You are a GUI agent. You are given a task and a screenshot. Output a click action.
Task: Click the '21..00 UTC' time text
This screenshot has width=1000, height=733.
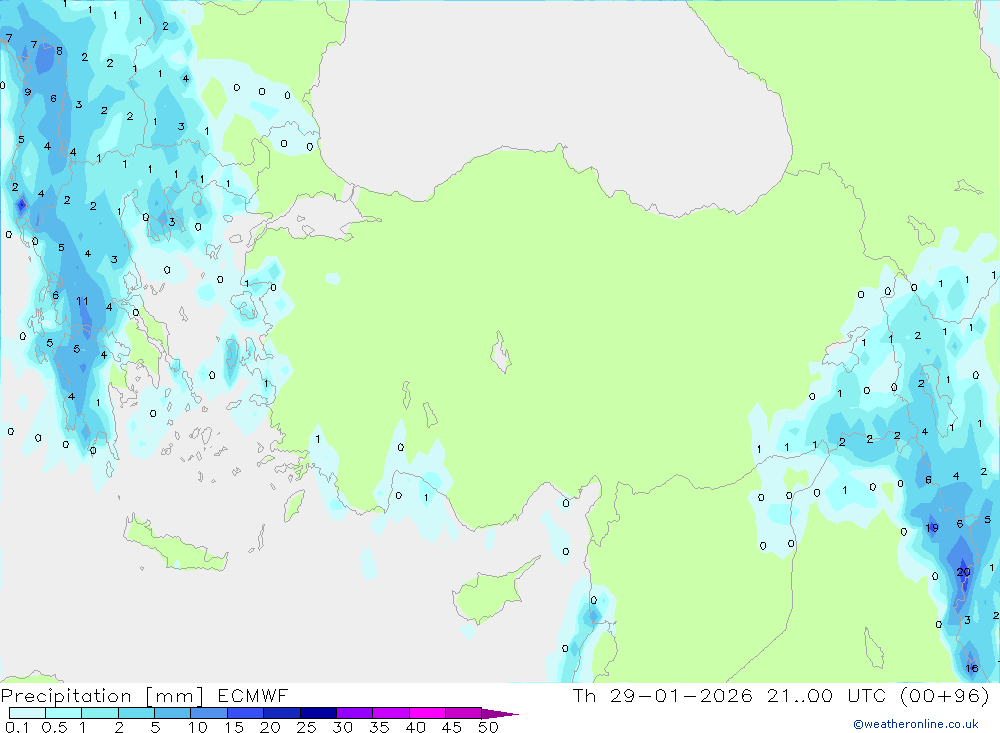(826, 695)
